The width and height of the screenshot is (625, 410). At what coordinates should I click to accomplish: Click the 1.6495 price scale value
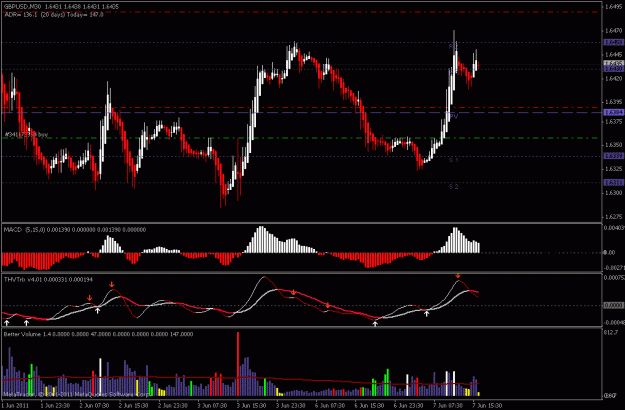(x=613, y=6)
